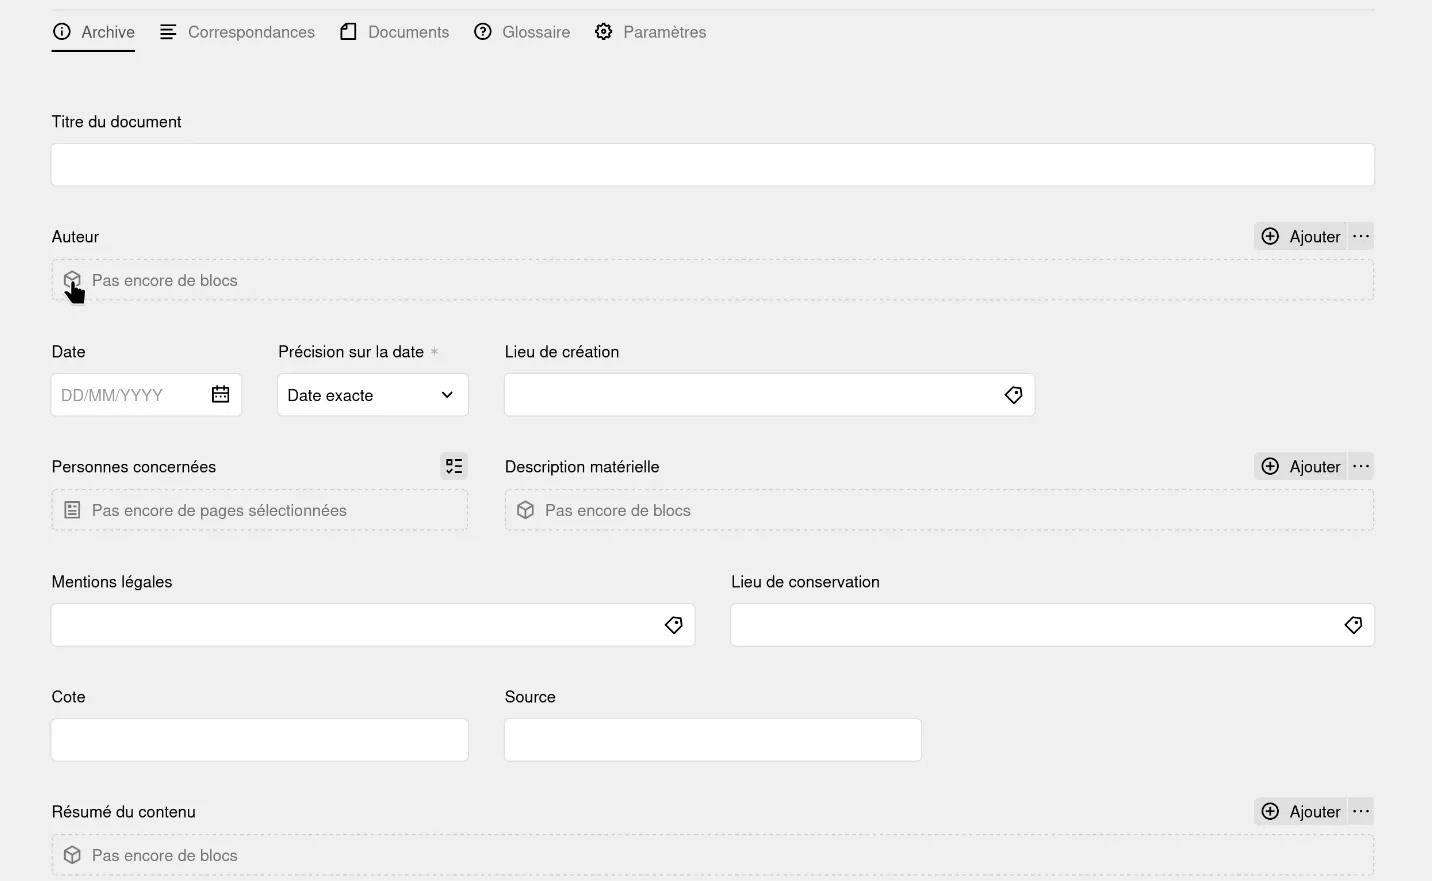Click the tag icon in Lieu de création field
1432x881 pixels.
[1013, 394]
